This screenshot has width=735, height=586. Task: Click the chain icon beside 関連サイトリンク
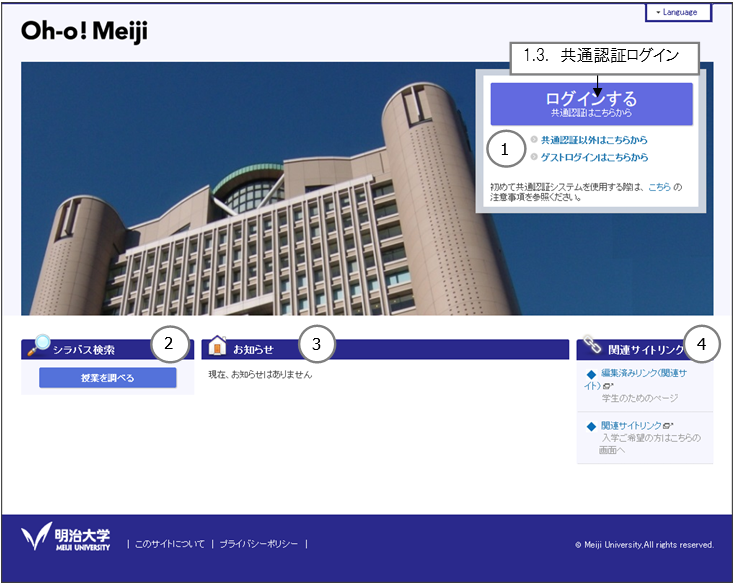592,344
